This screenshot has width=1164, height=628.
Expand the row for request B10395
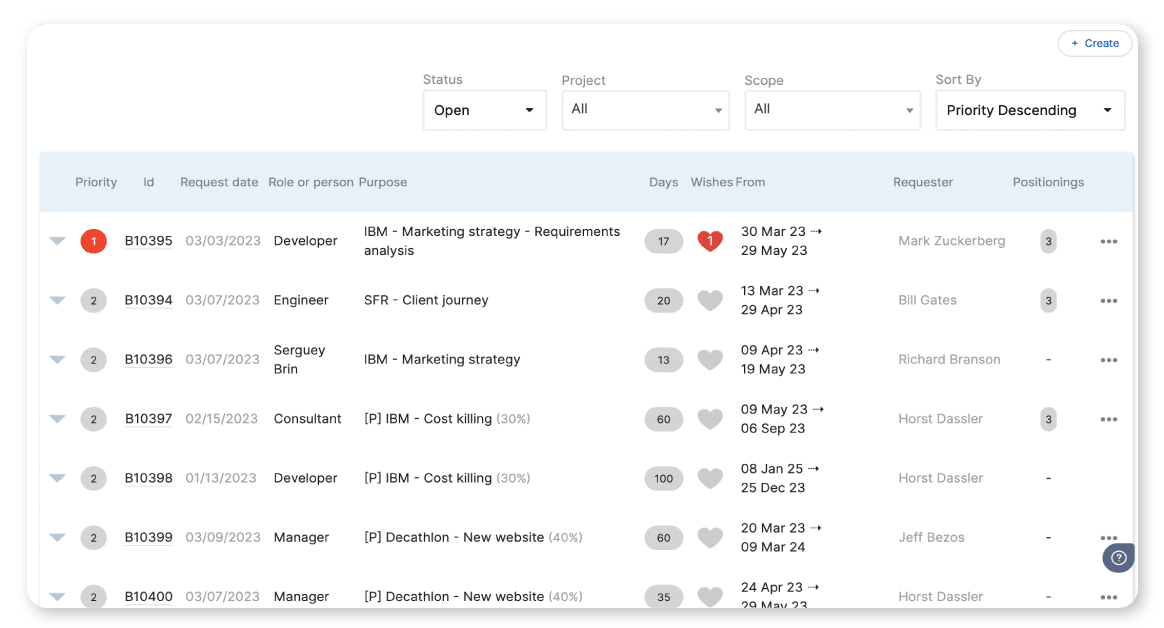coord(57,241)
